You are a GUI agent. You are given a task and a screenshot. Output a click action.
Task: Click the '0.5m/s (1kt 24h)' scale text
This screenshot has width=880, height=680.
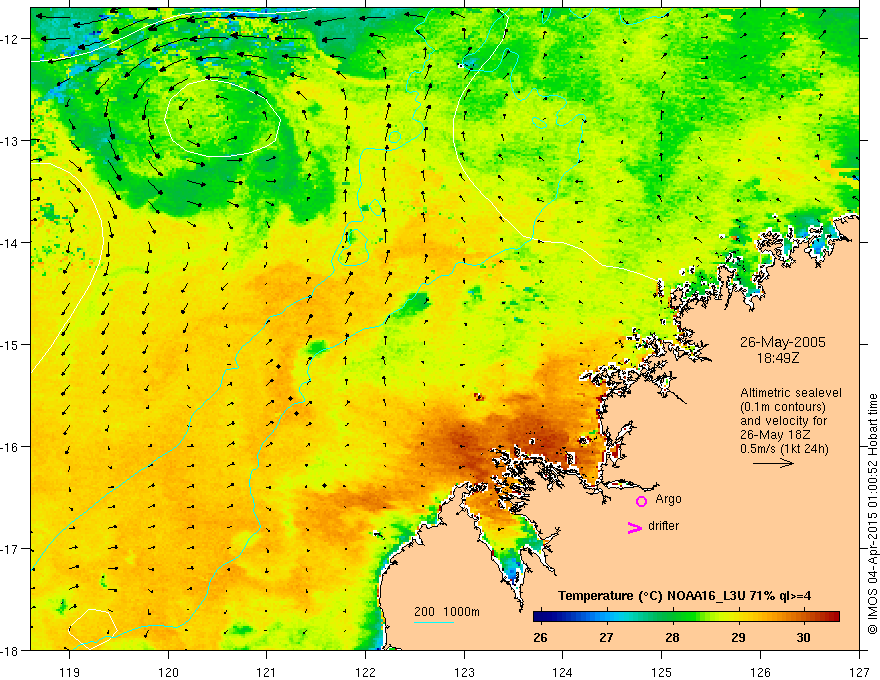784,449
